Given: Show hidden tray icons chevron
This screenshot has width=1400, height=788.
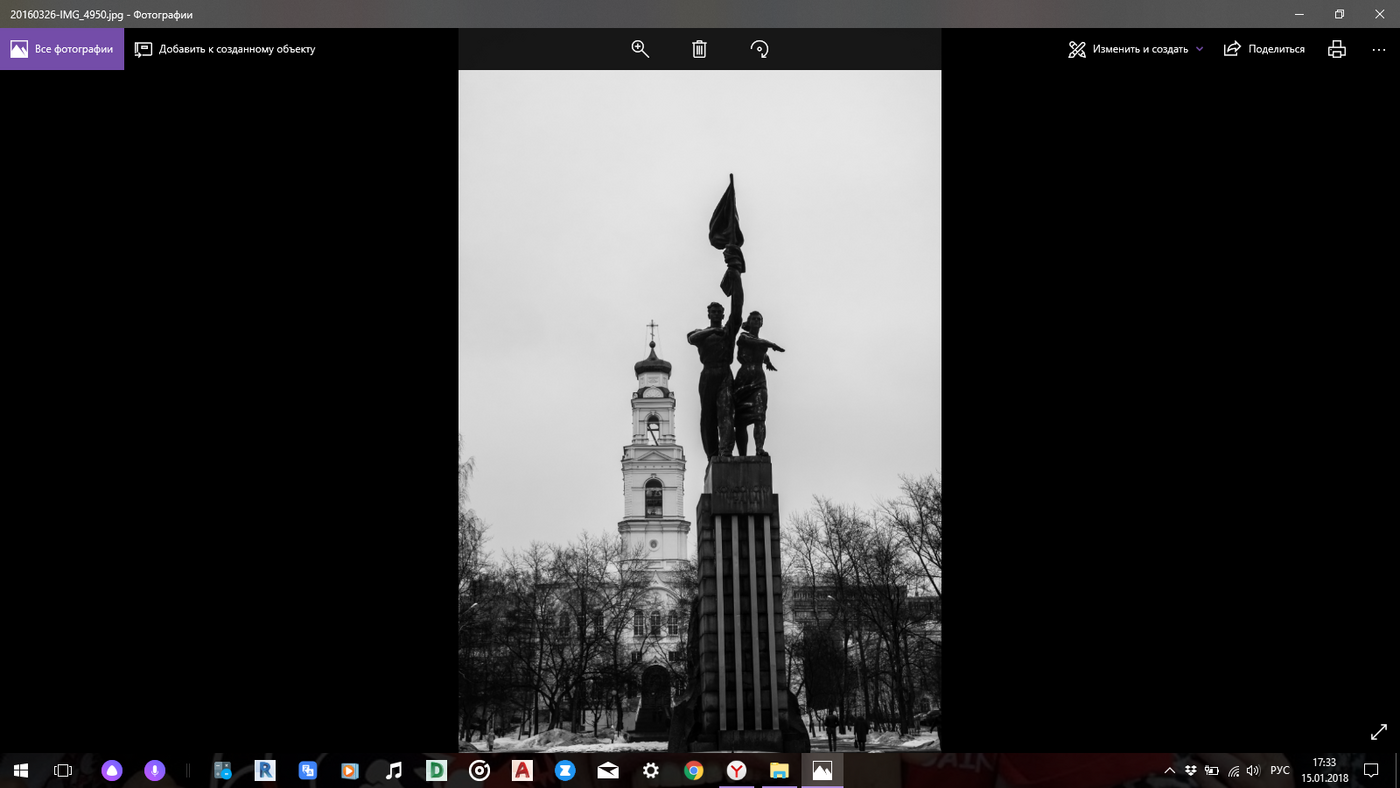Looking at the screenshot, I should click(x=1170, y=770).
